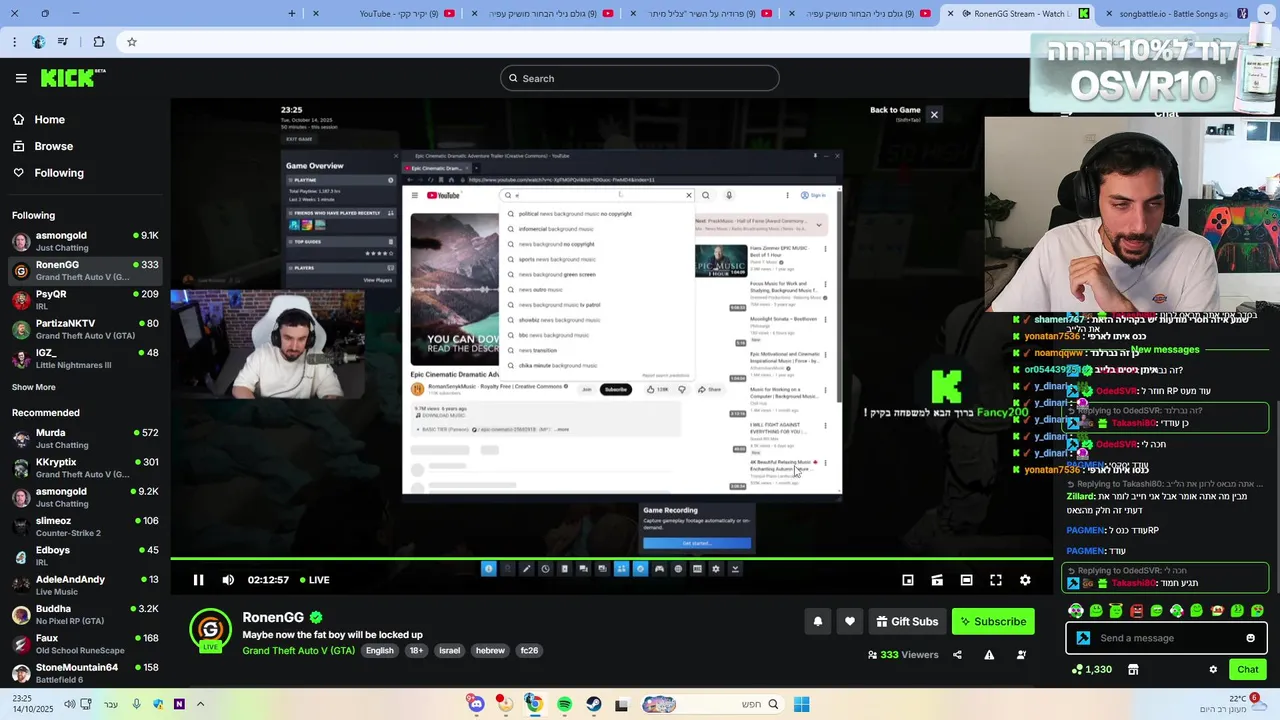The image size is (1280, 720).
Task: Open player settings gear
Action: pos(1025,580)
